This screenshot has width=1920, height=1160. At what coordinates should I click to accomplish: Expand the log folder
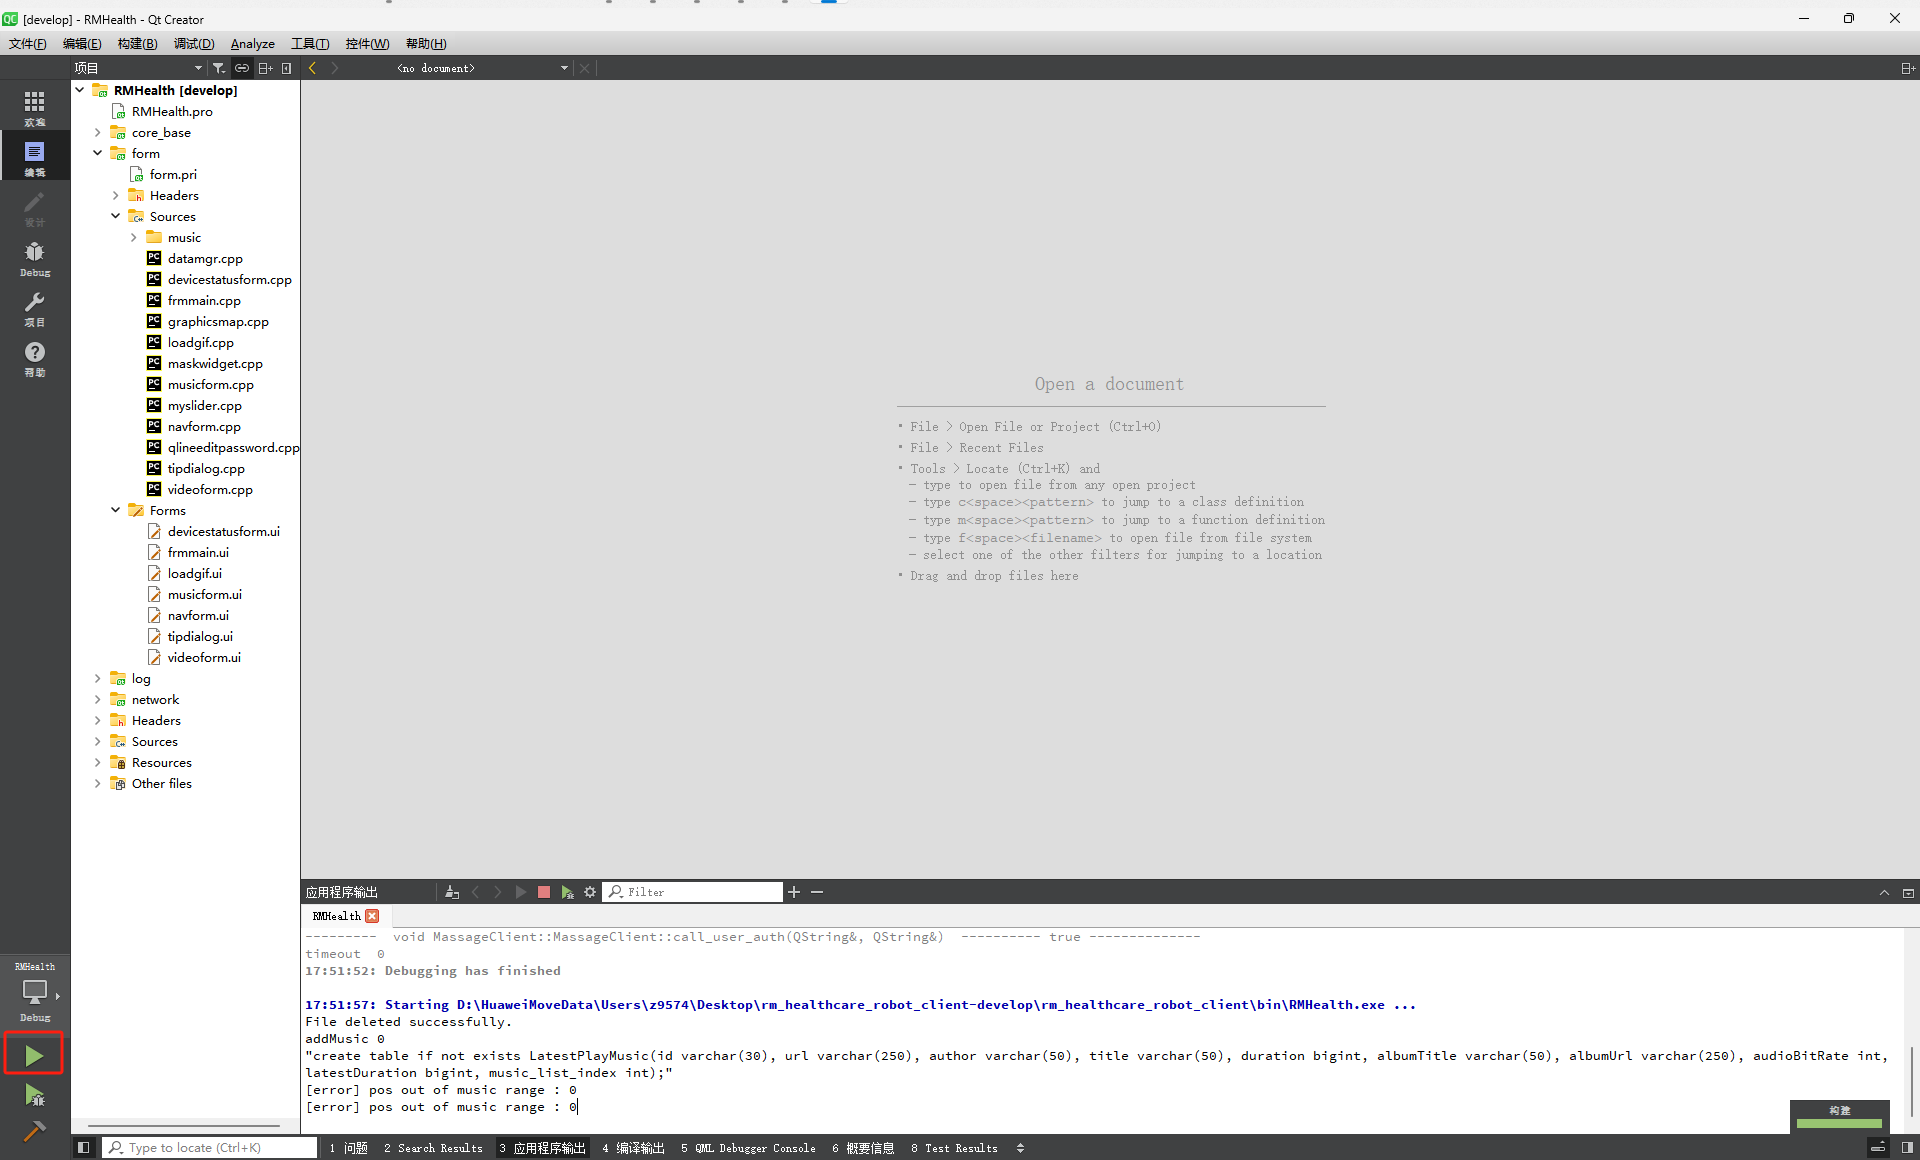click(98, 678)
